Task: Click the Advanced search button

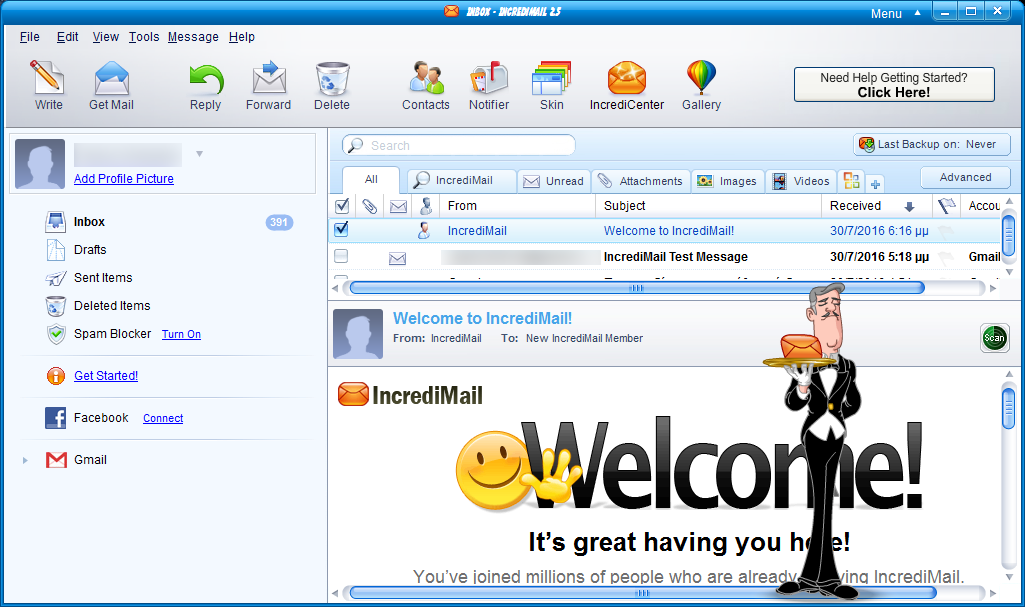Action: (x=966, y=178)
